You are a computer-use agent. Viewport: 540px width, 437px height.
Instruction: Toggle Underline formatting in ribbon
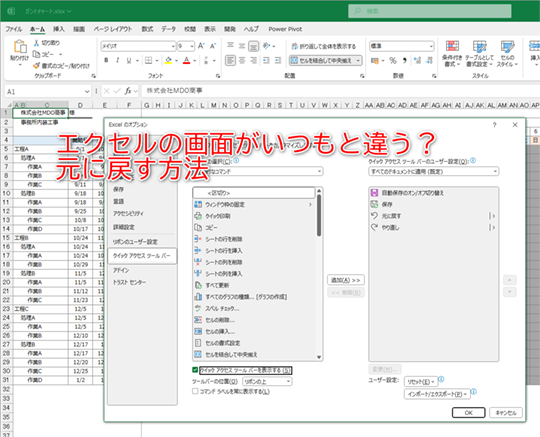pyautogui.click(x=129, y=60)
